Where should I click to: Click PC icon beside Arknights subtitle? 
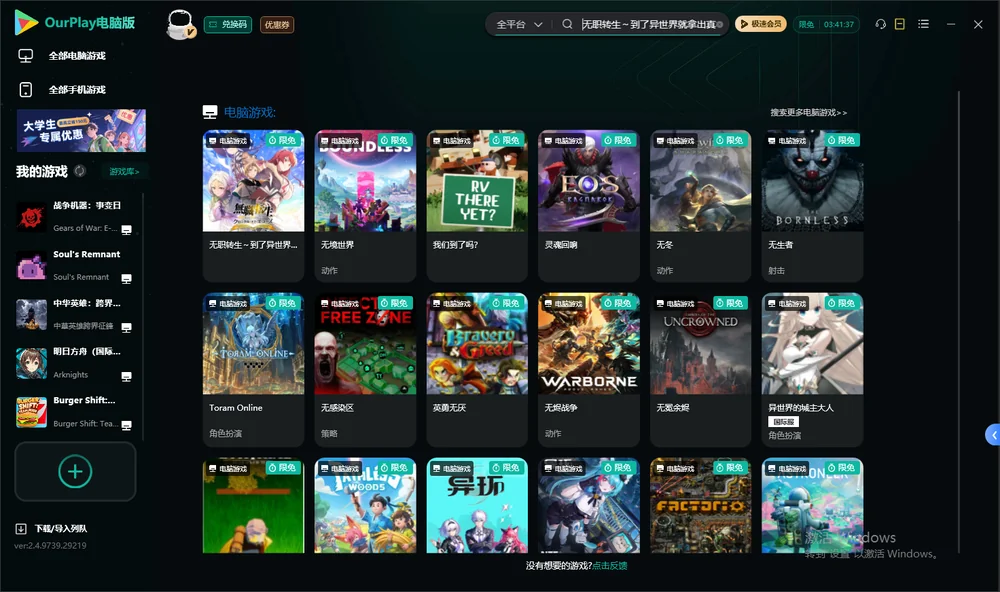(x=126, y=376)
